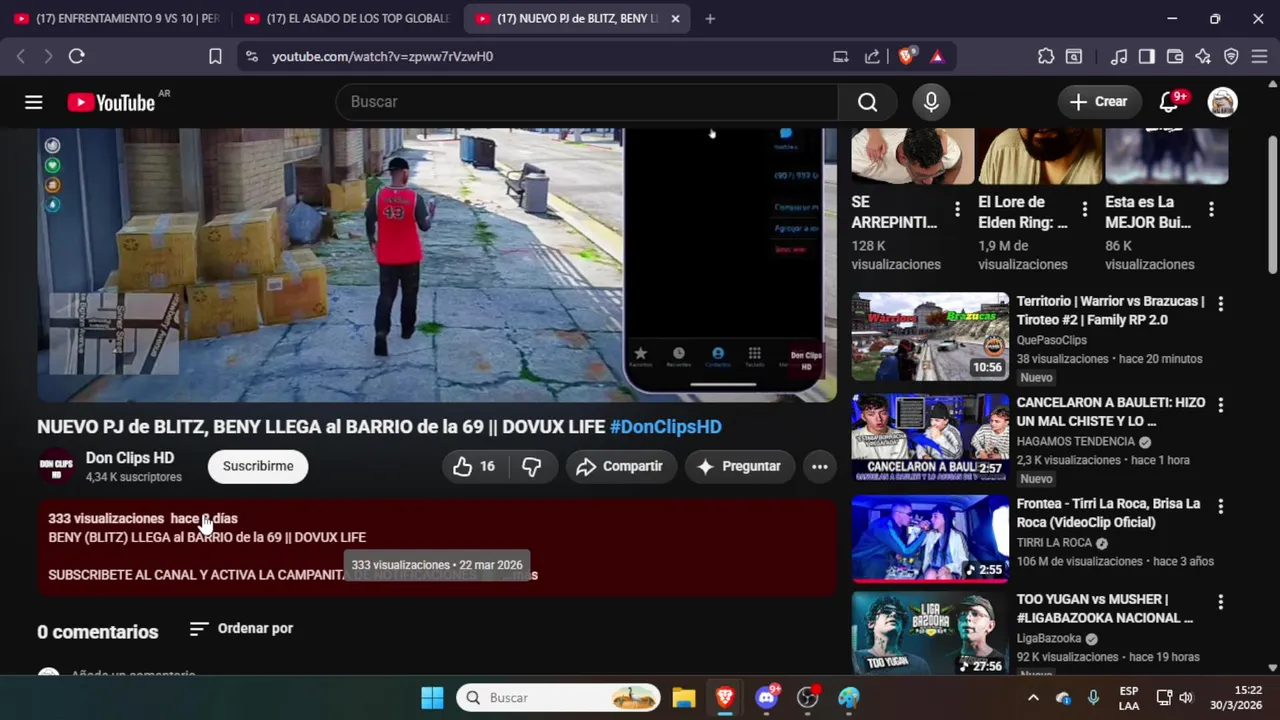
Task: Open the #DonClipsHD hashtag link
Action: click(666, 427)
